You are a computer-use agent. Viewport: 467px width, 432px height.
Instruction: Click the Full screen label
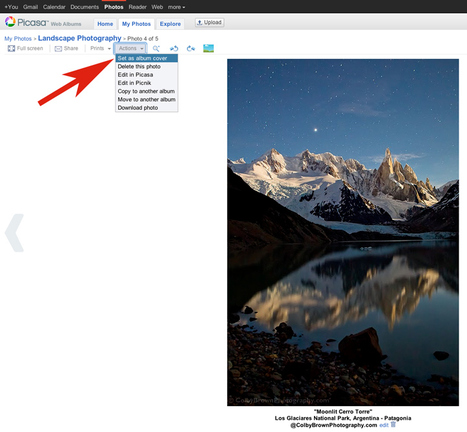pyautogui.click(x=30, y=48)
